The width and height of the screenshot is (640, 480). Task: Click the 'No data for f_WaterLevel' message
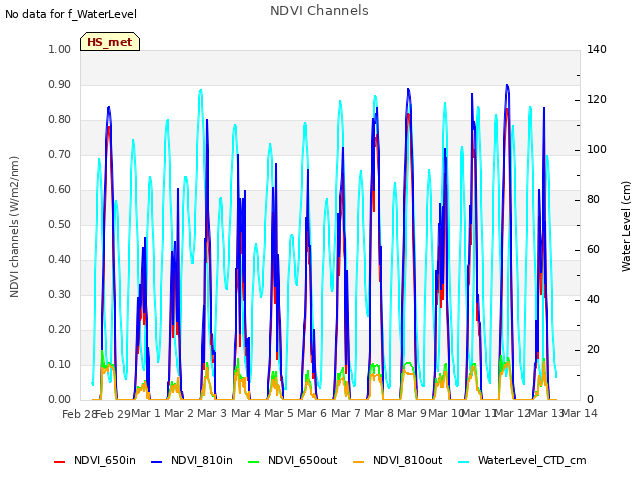coord(71,14)
